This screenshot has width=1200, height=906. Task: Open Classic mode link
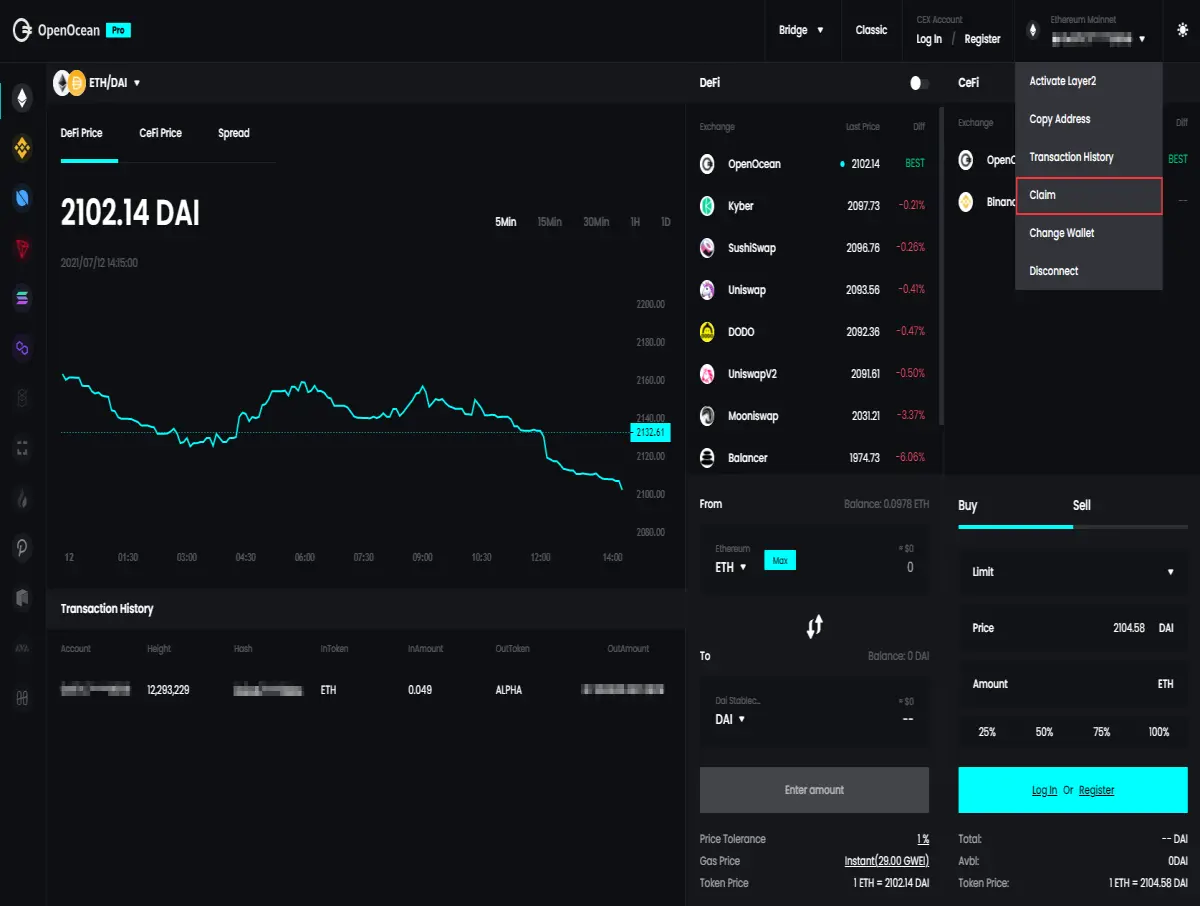coord(871,30)
